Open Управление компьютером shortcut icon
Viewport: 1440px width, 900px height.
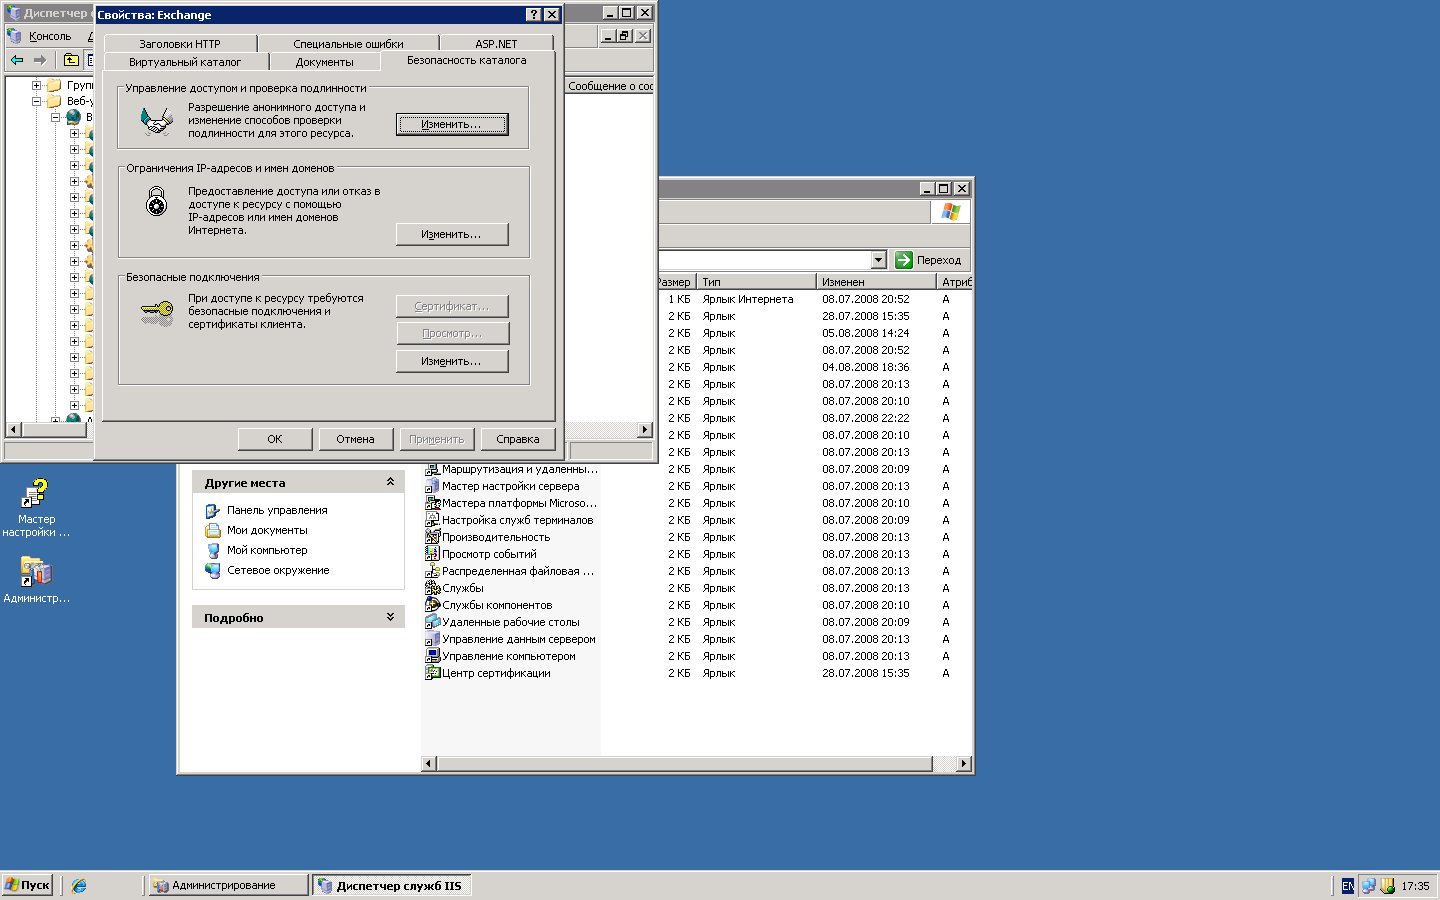point(433,656)
